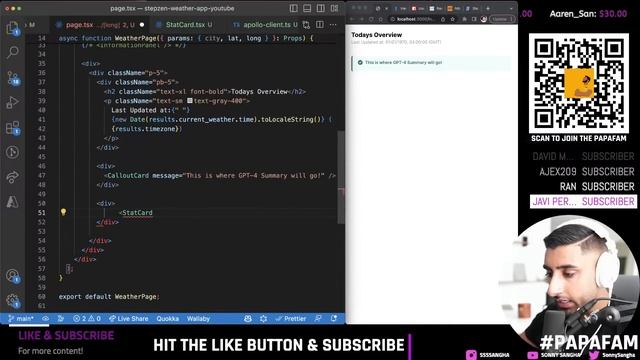Click the browser reload button
This screenshot has width=640, height=360.
[x=371, y=19]
